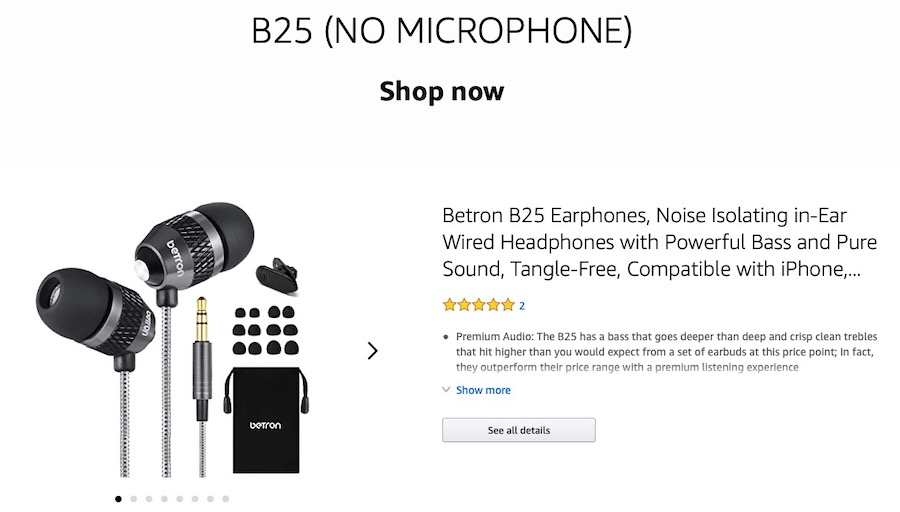Click the B25 (NO MICROPHONE) heading
This screenshot has height=512, width=900.
pyautogui.click(x=442, y=31)
